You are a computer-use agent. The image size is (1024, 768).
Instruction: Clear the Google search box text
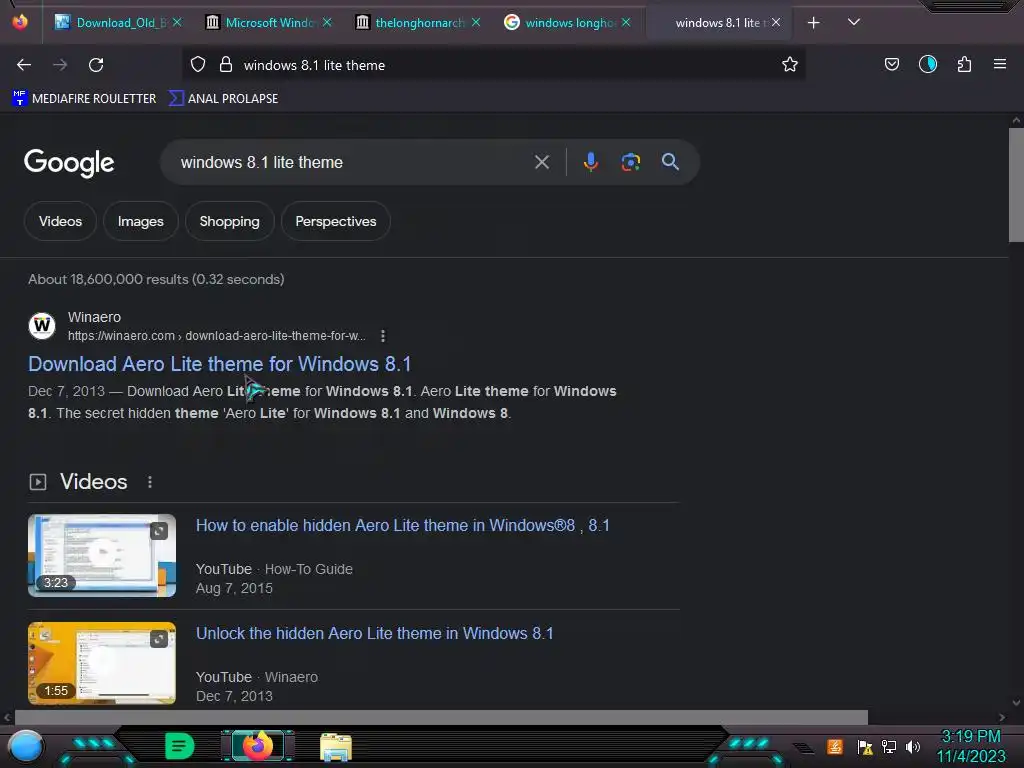point(541,162)
